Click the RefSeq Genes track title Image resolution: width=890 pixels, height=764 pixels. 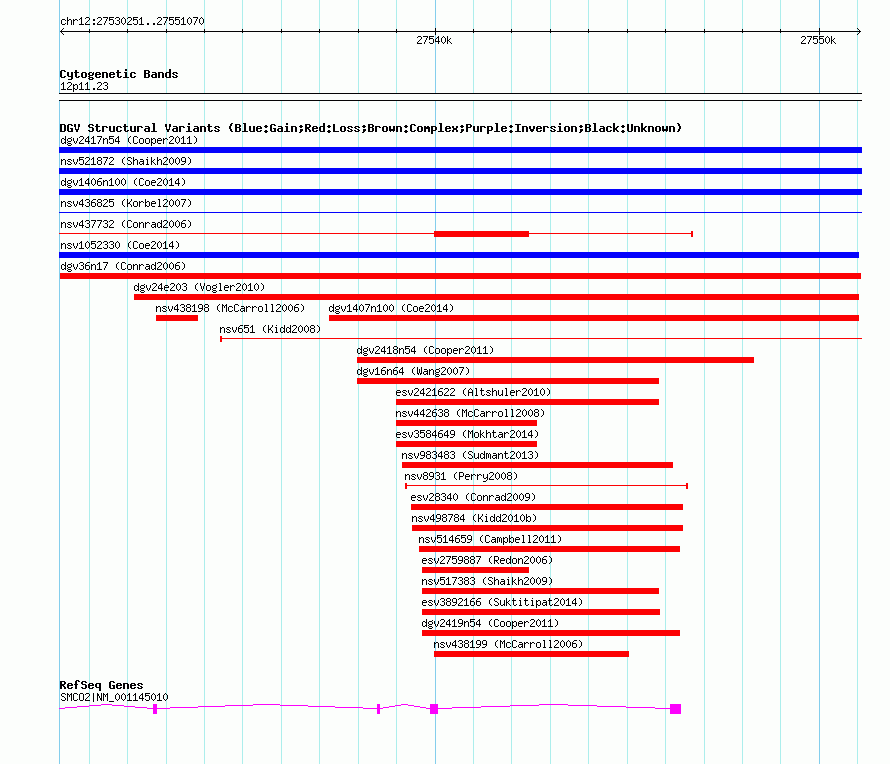101,685
